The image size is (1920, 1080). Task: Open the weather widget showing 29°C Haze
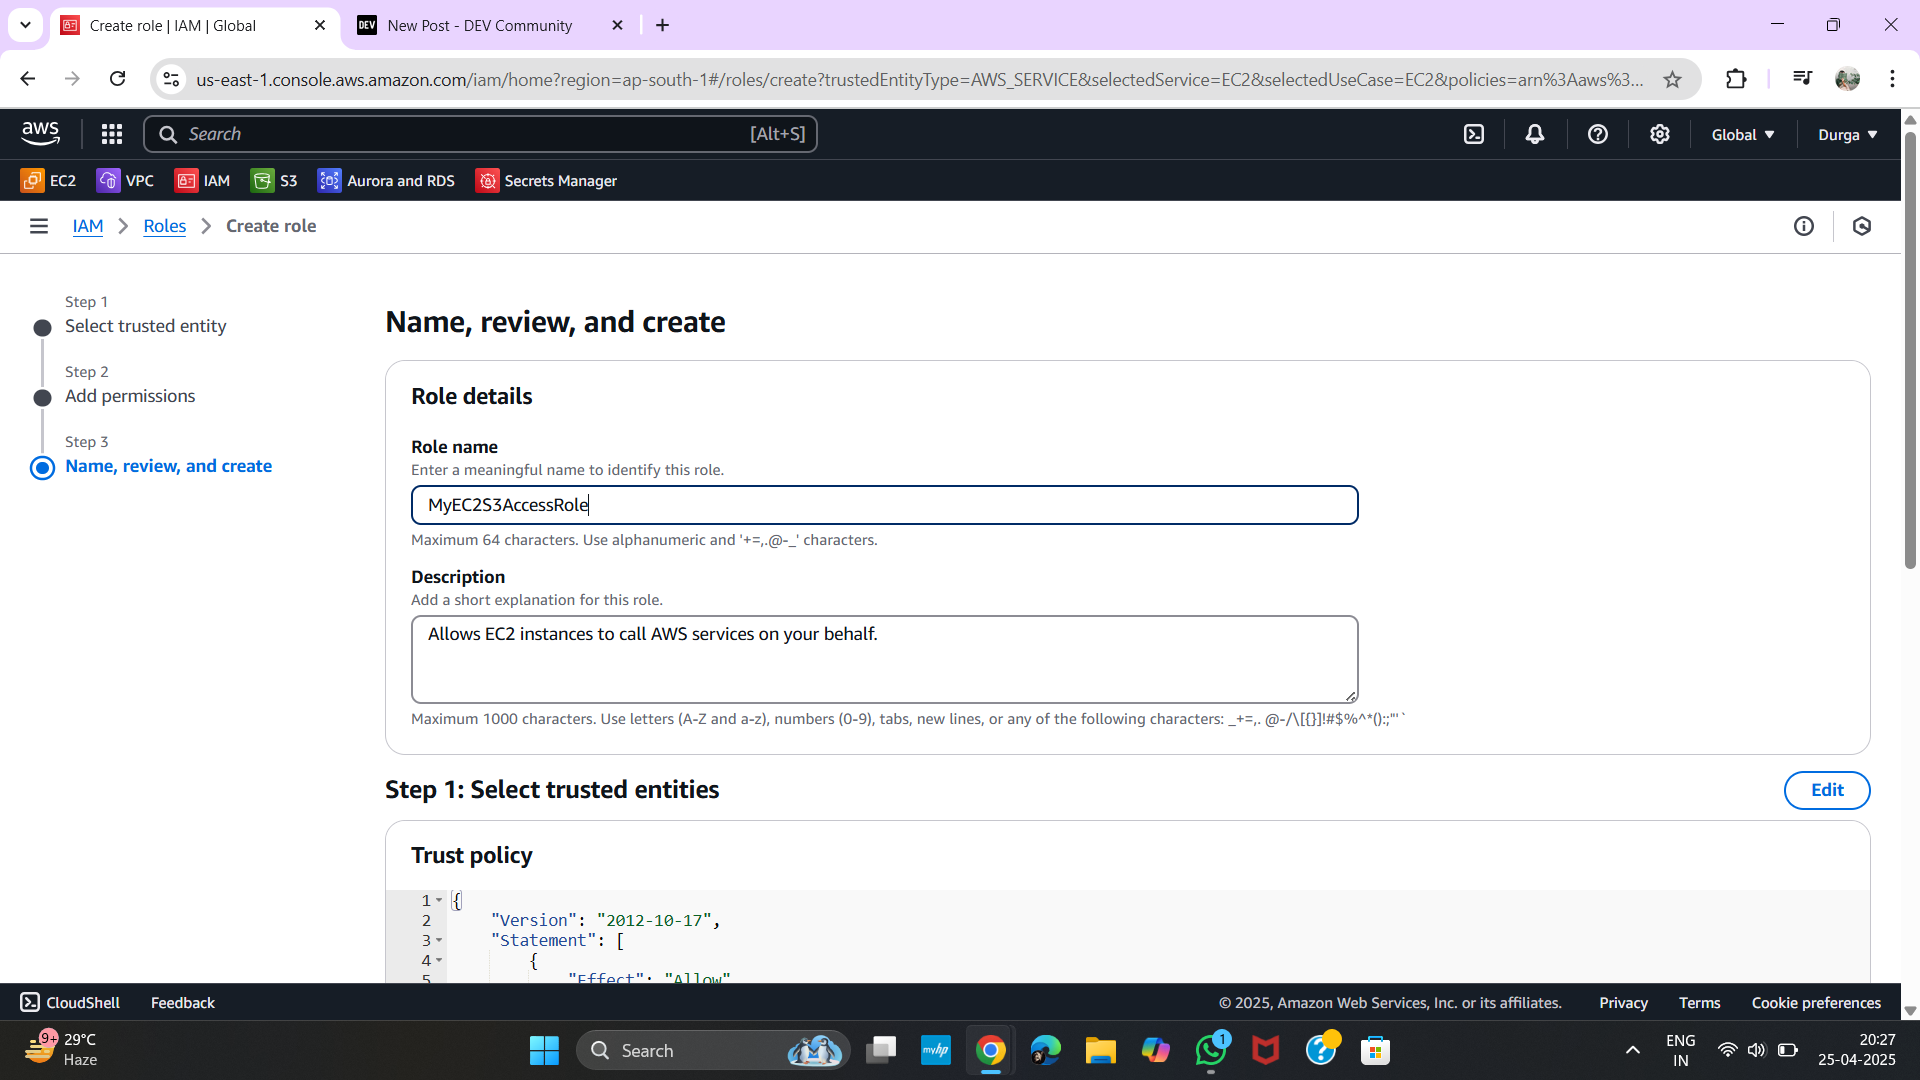tap(60, 1050)
